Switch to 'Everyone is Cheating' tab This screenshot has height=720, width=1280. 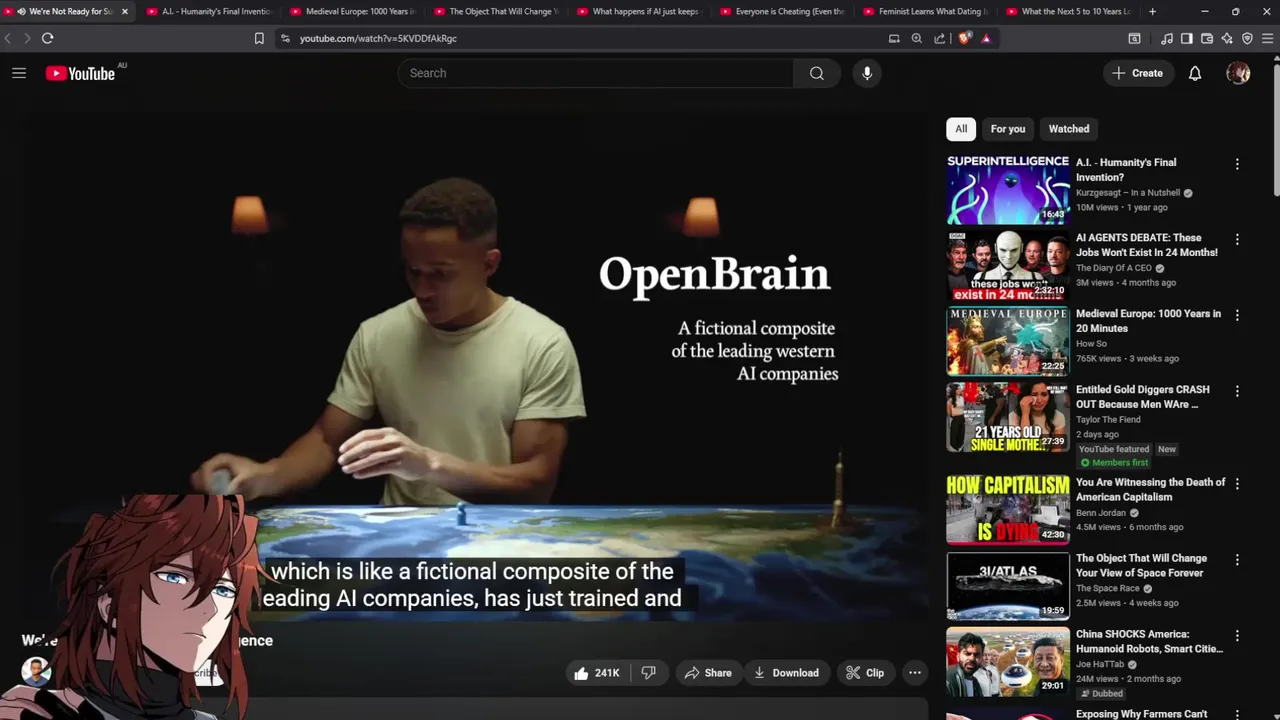(x=781, y=11)
